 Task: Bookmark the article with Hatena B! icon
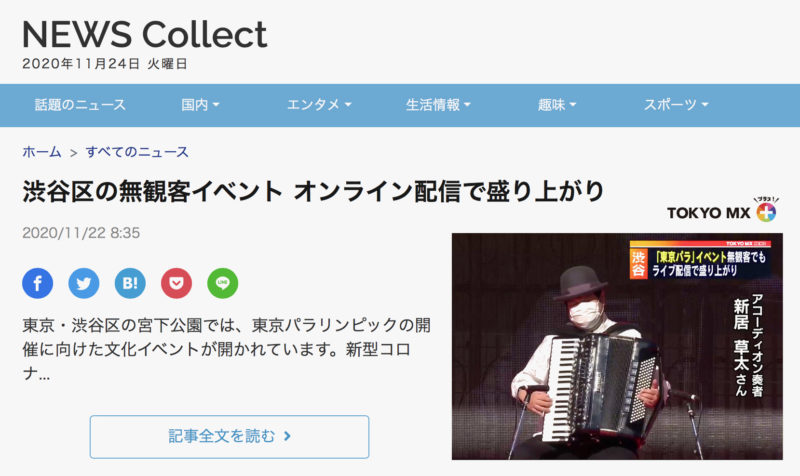(130, 283)
